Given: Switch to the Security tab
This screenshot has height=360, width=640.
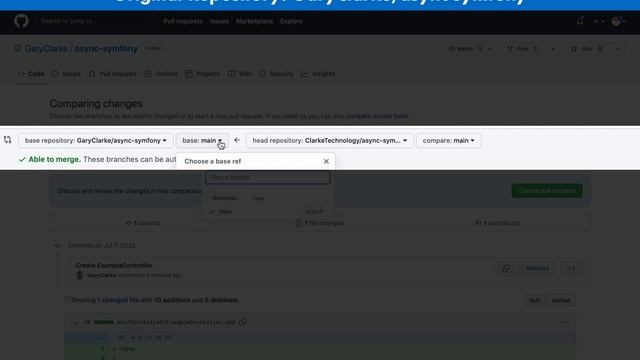Looking at the screenshot, I should [x=276, y=74].
